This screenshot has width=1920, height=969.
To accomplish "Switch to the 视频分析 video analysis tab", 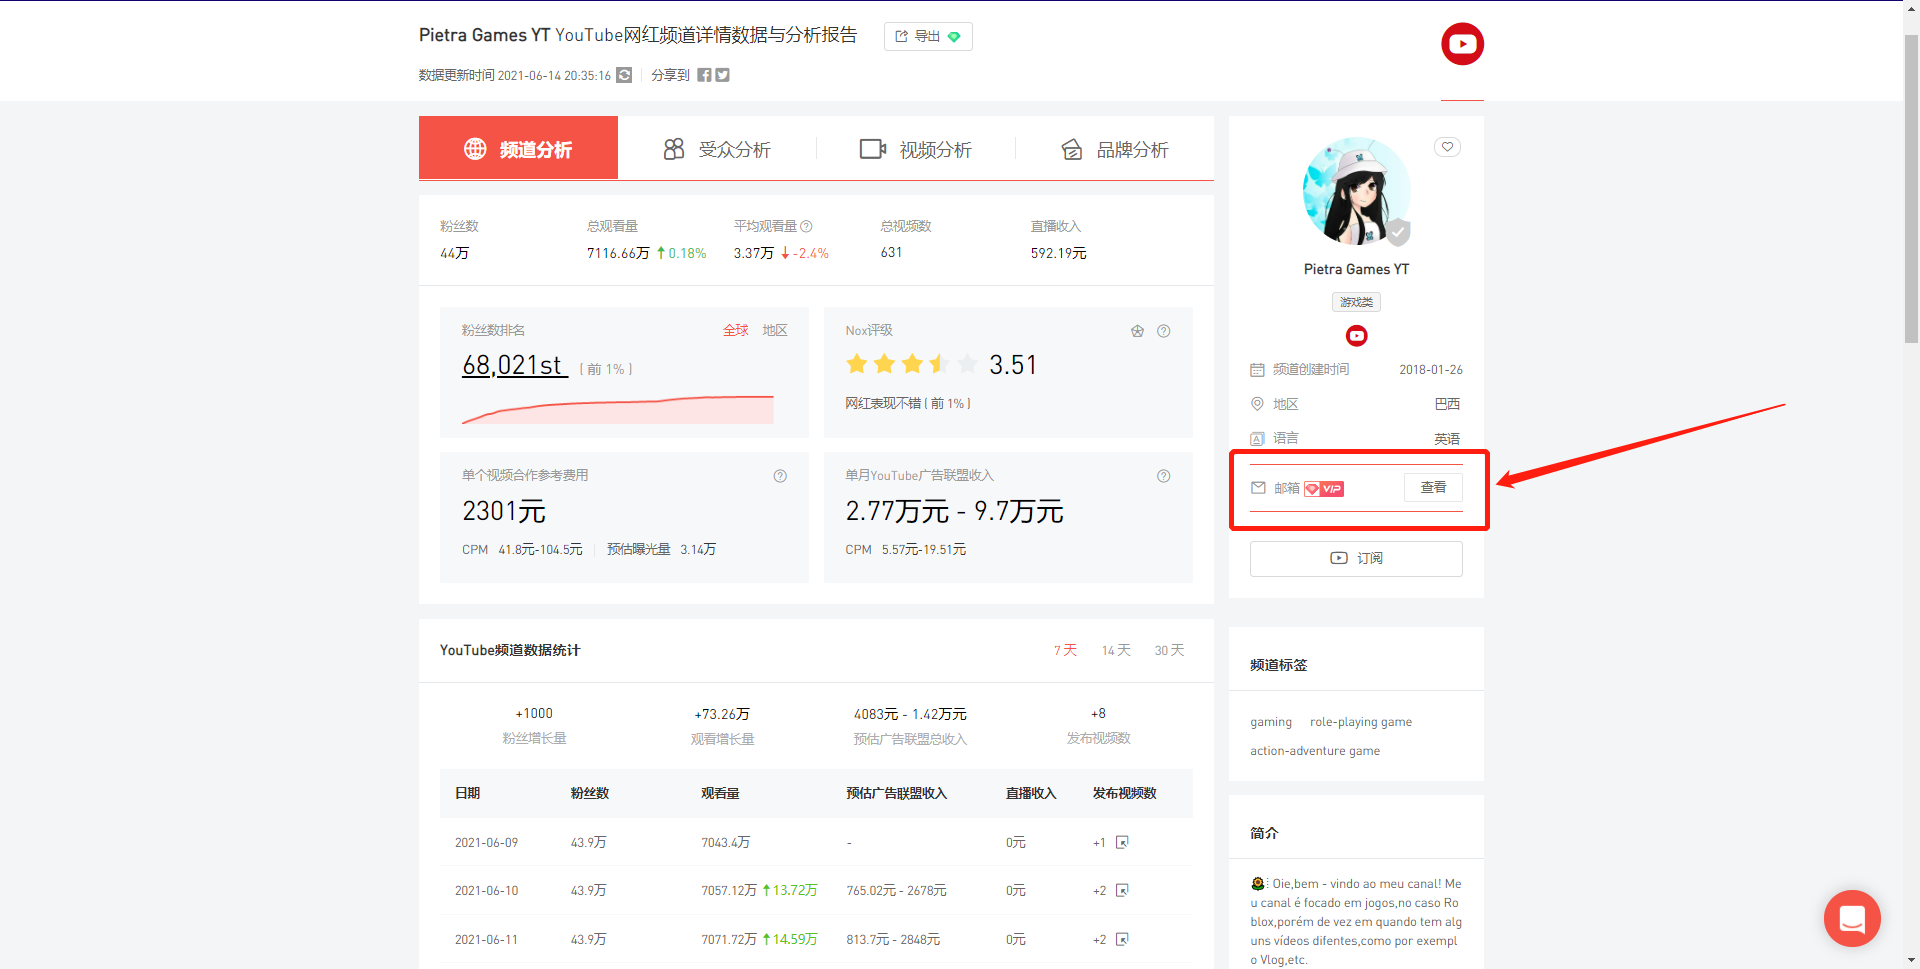I will click(x=916, y=149).
